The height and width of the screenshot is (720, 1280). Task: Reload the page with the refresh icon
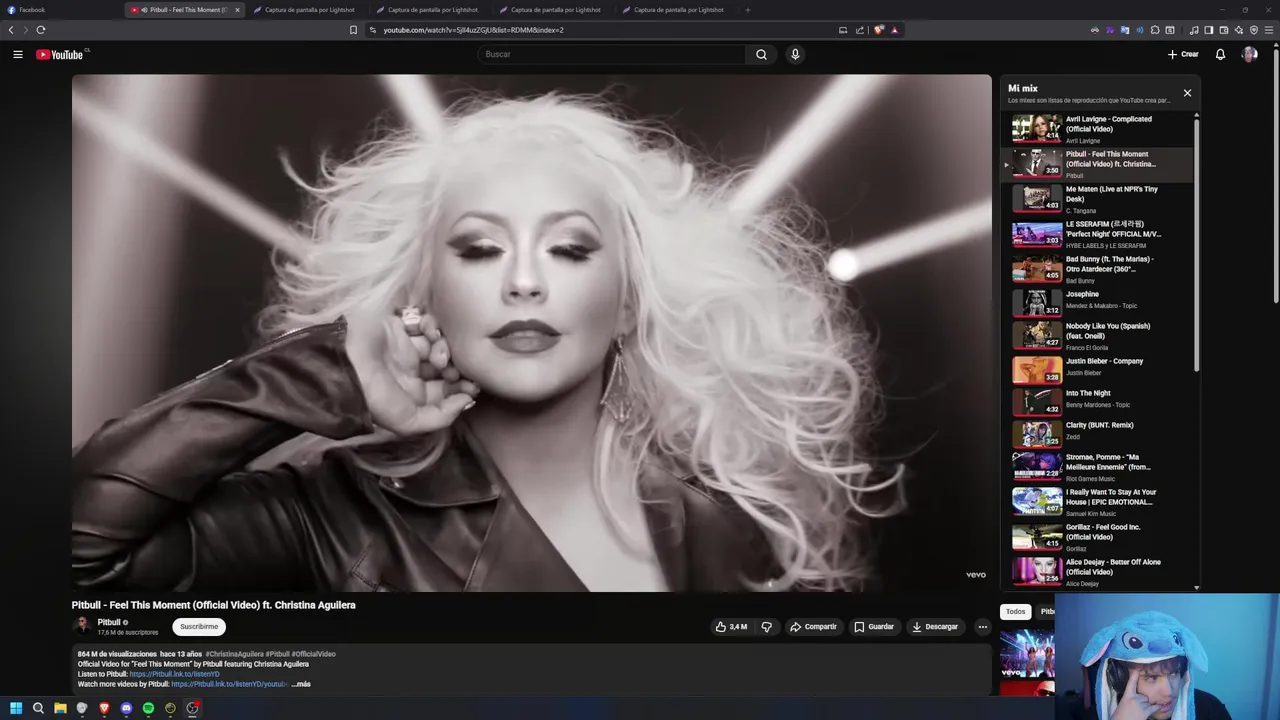coord(40,30)
